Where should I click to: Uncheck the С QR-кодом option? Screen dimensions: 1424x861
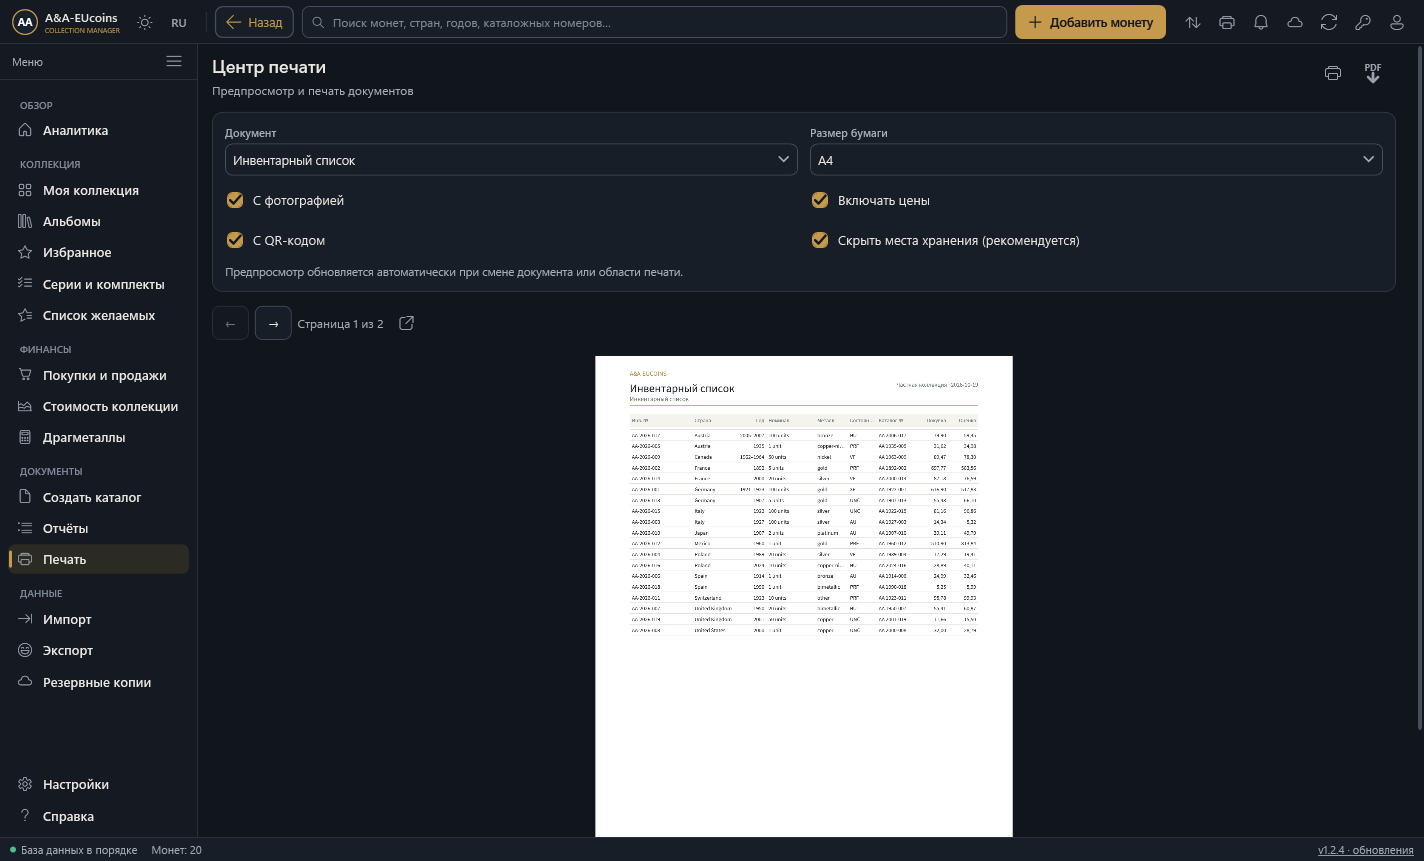235,240
